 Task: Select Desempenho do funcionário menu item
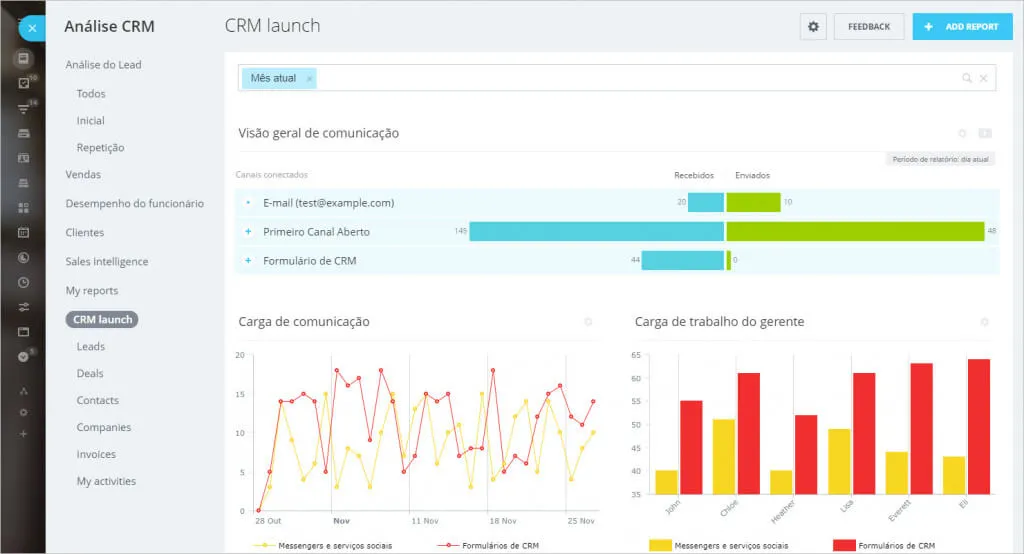point(134,203)
